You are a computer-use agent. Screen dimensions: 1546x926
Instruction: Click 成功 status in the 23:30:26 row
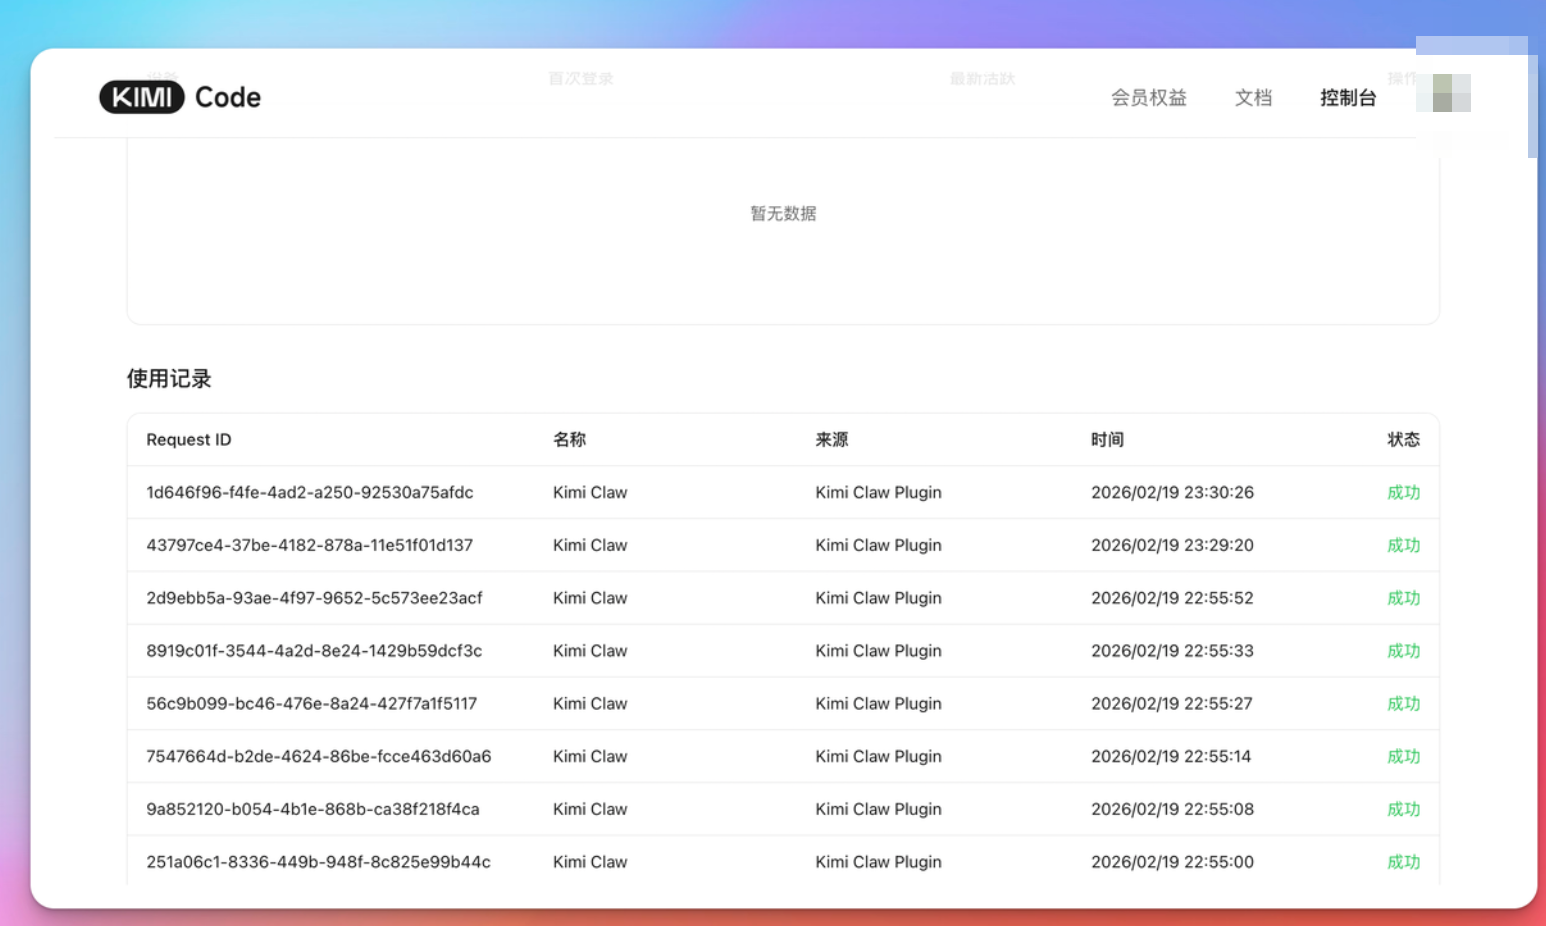pos(1403,492)
